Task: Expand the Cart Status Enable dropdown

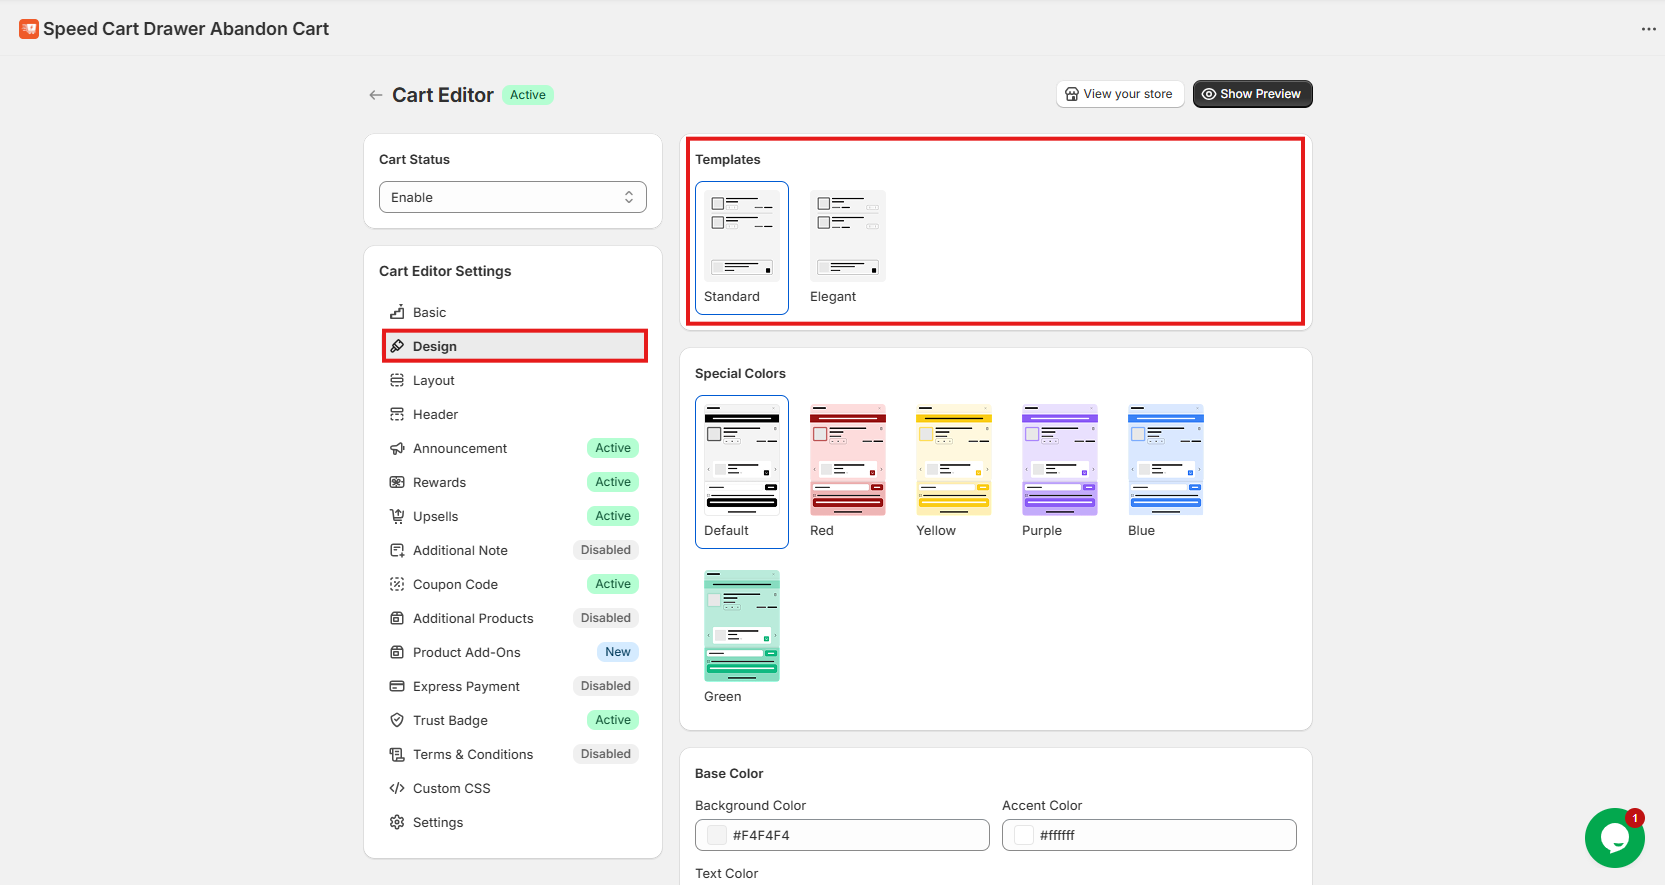Action: [x=512, y=197]
